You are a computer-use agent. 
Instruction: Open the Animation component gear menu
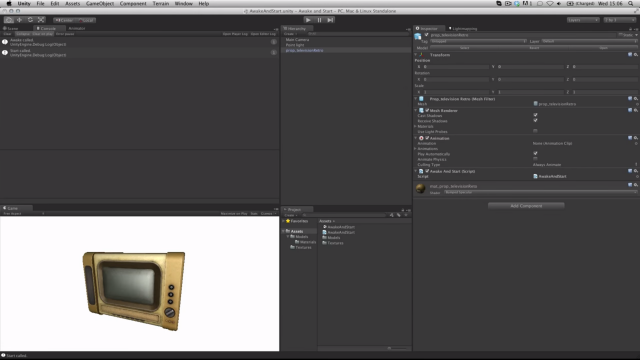pos(636,138)
